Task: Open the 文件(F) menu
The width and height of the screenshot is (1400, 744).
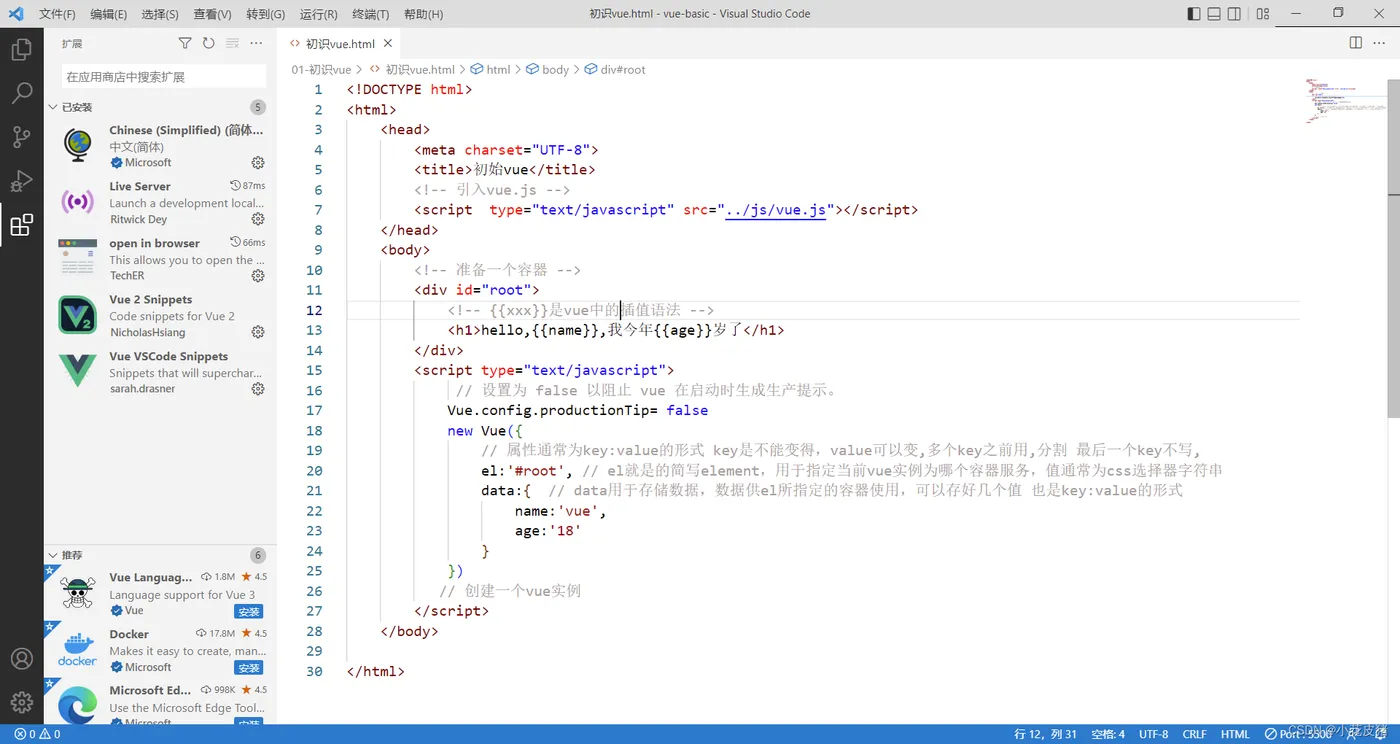Action: [x=57, y=14]
